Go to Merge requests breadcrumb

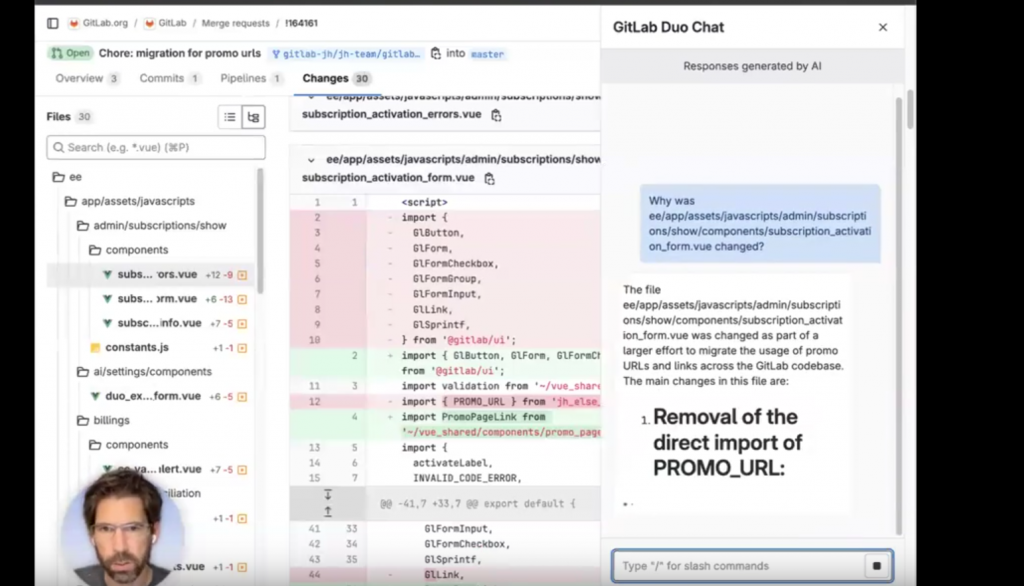click(x=235, y=23)
